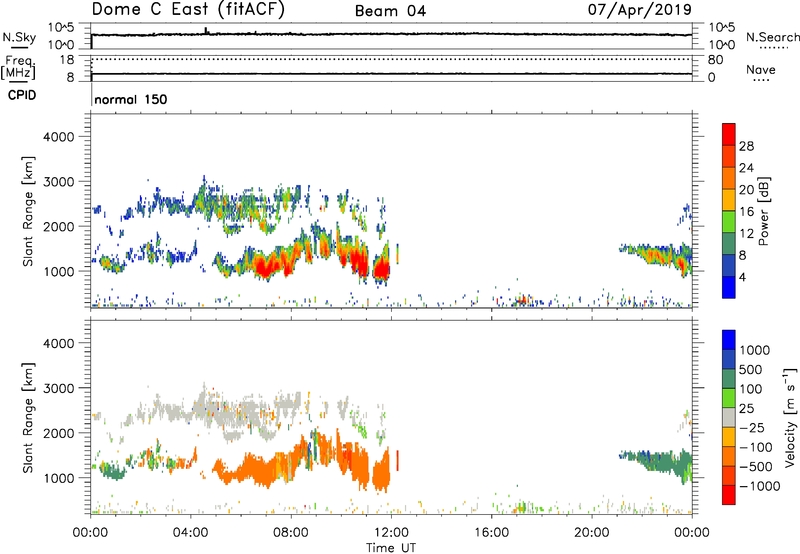
Task: Click the '4000' tick in the power panel
Action: [x=59, y=137]
